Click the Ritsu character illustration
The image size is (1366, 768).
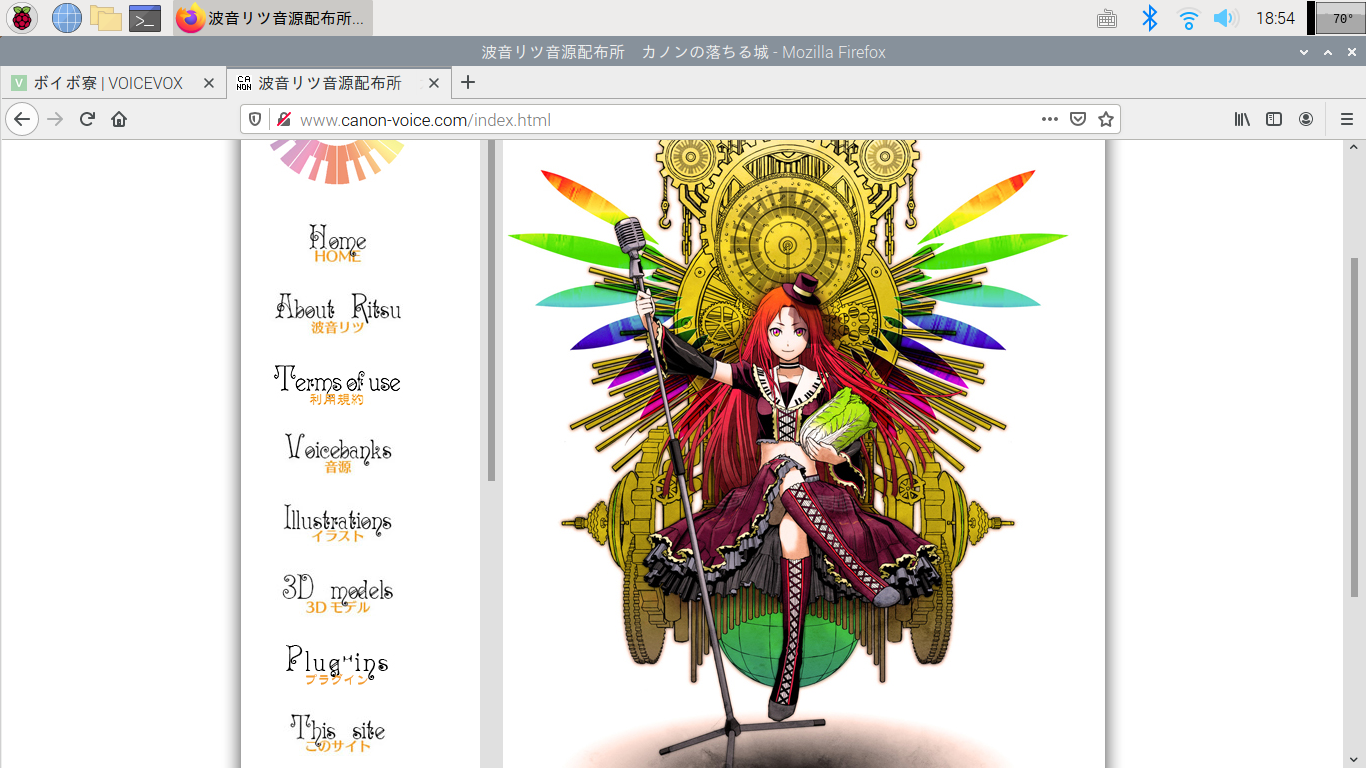[788, 454]
